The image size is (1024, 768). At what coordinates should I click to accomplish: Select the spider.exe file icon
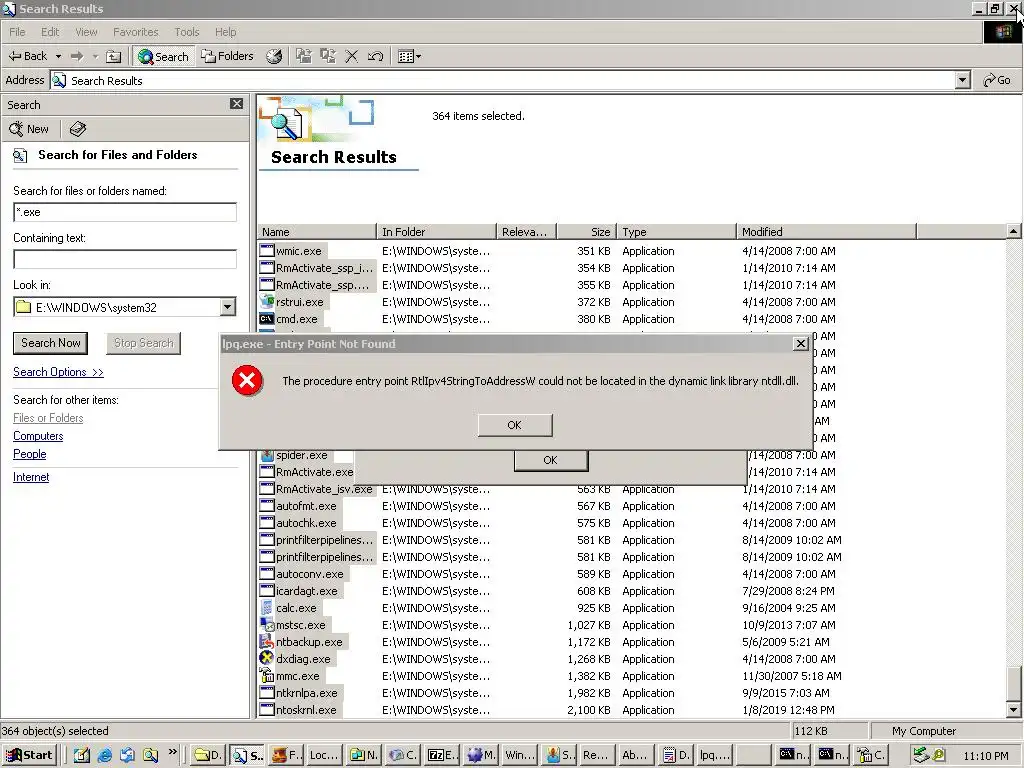coord(266,455)
